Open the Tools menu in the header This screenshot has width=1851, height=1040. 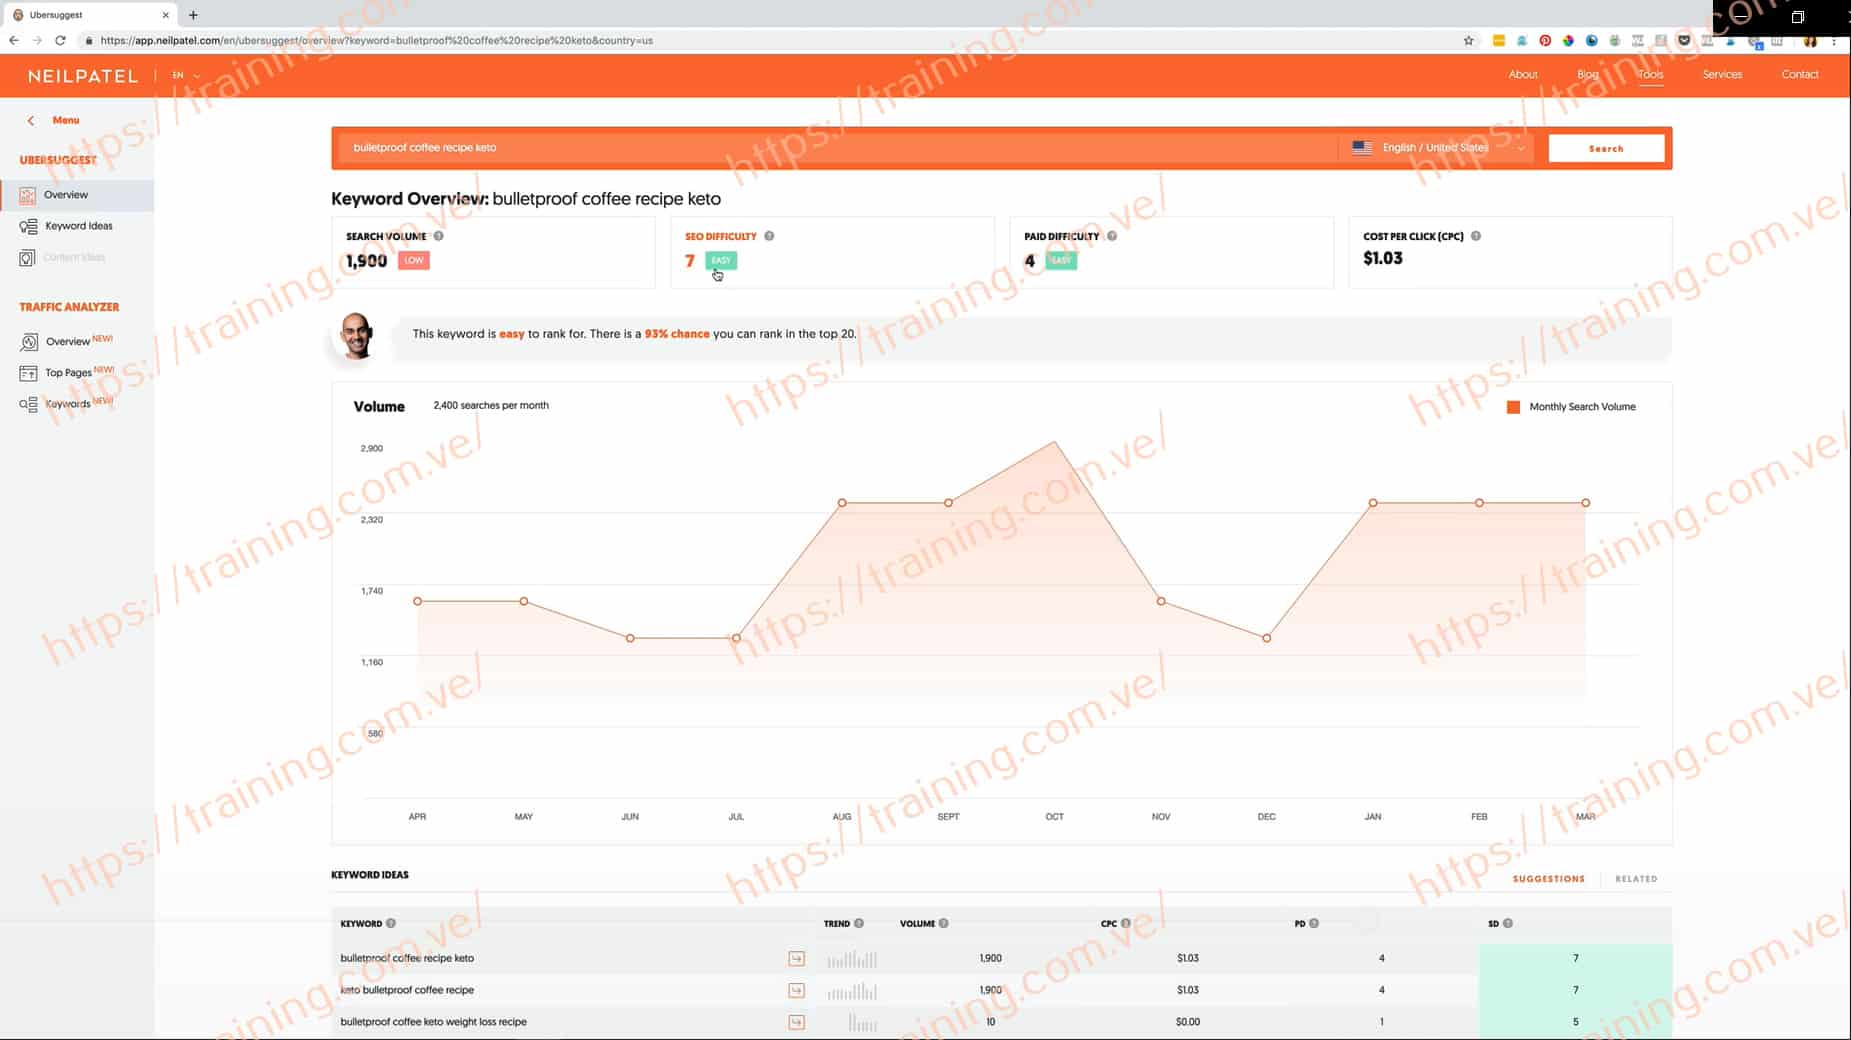pyautogui.click(x=1650, y=75)
